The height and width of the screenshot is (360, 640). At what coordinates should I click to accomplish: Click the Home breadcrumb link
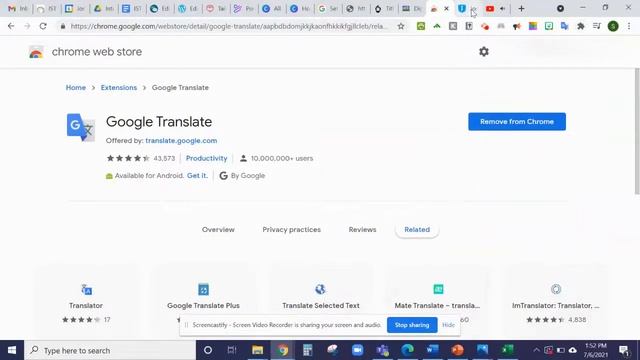point(76,87)
